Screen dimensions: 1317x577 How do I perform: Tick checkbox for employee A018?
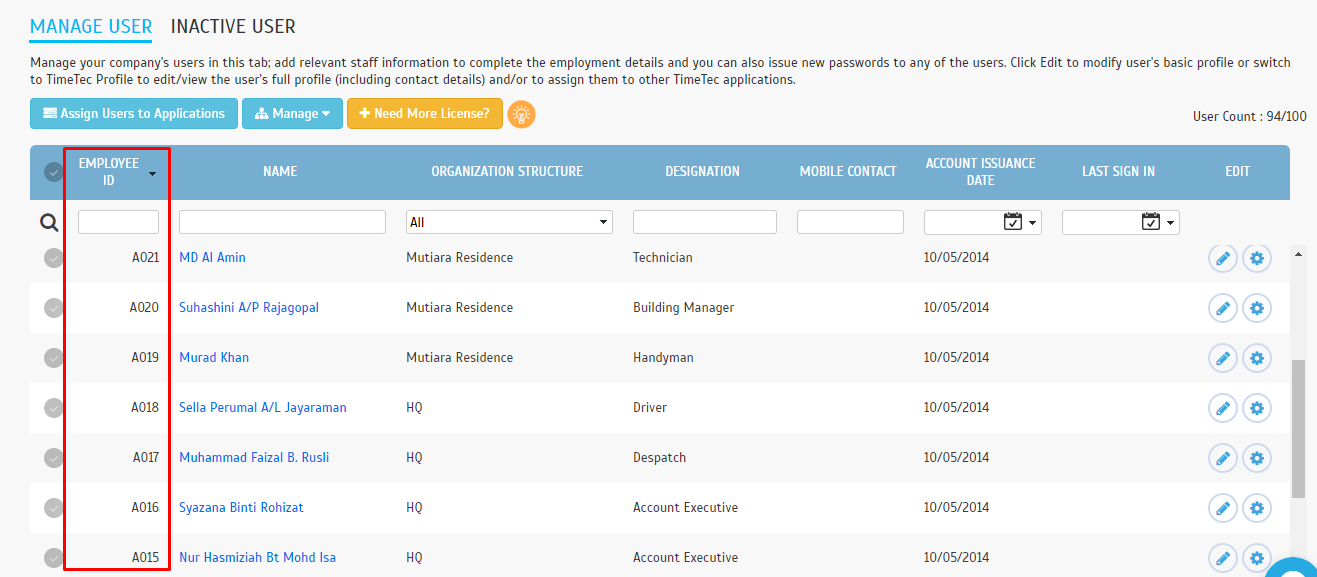pyautogui.click(x=53, y=408)
